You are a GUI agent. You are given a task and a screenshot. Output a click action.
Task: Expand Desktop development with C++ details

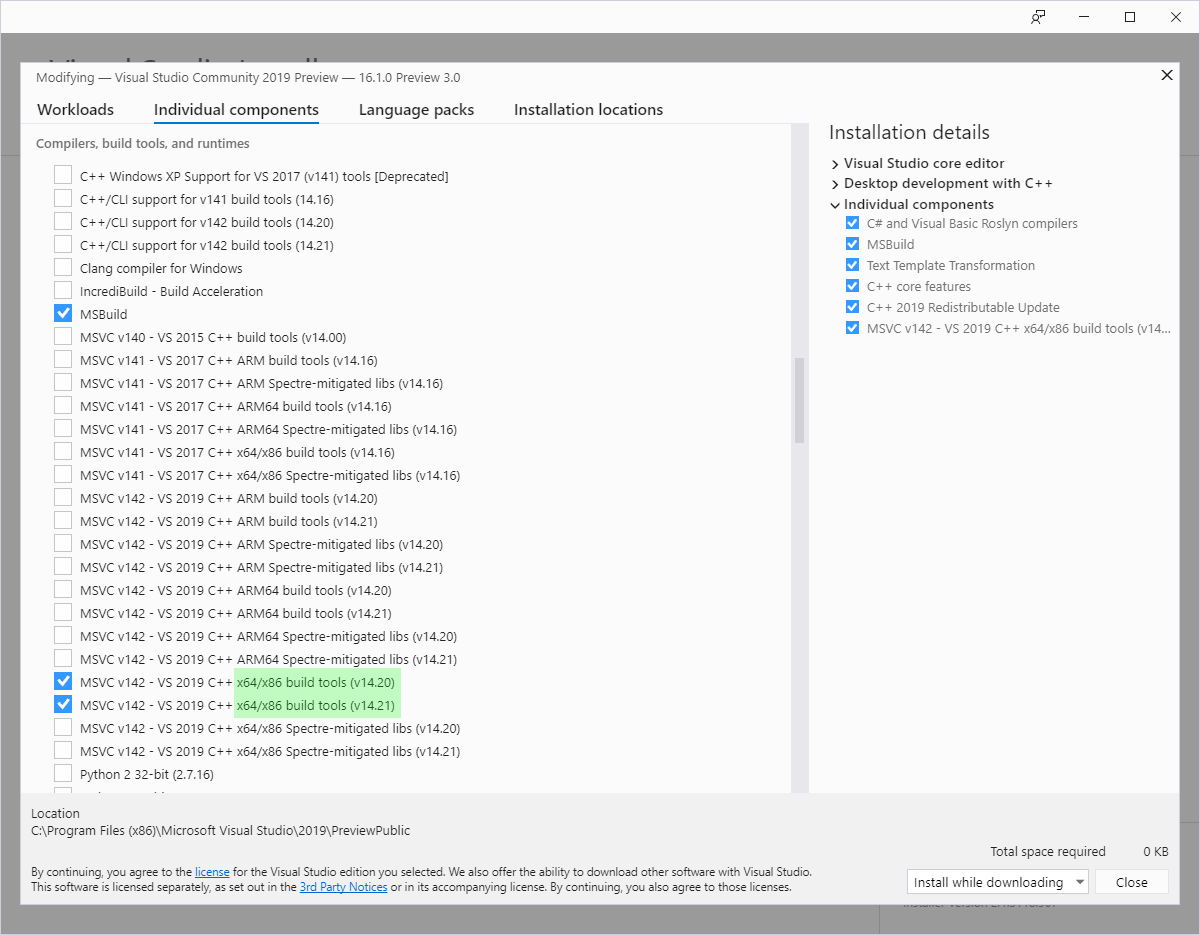tap(835, 184)
